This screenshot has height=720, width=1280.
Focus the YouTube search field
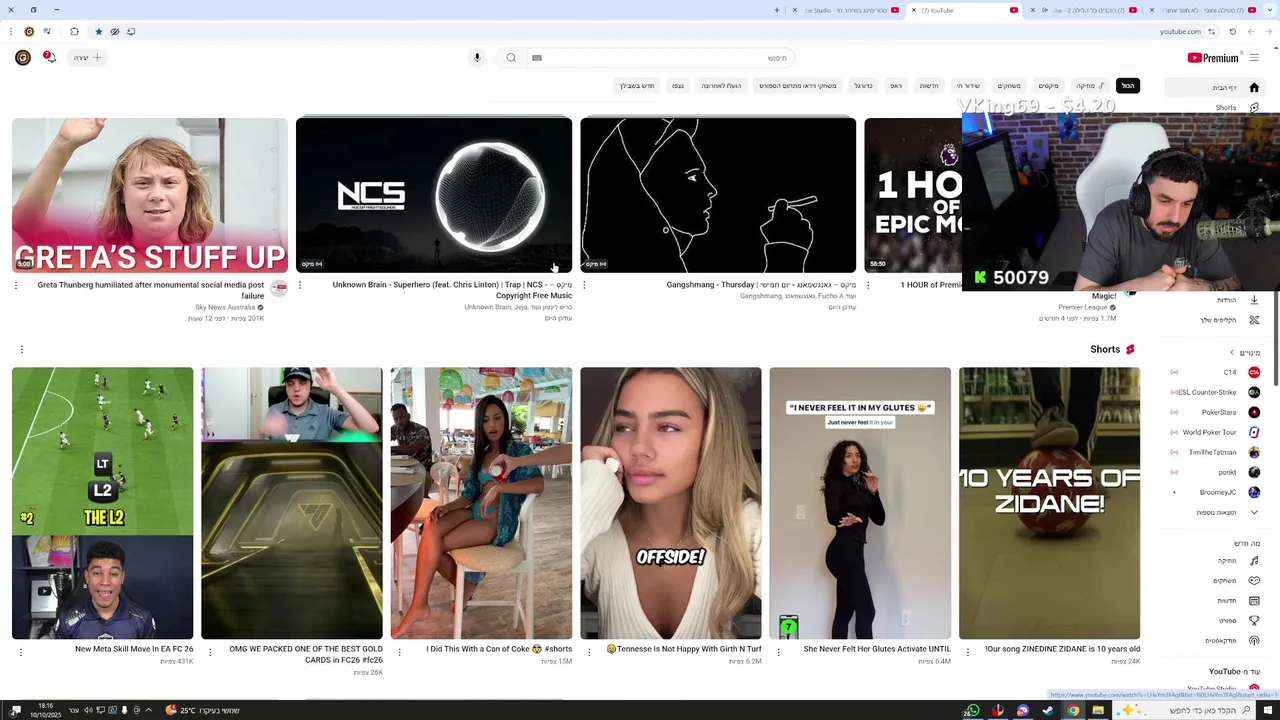pos(660,58)
